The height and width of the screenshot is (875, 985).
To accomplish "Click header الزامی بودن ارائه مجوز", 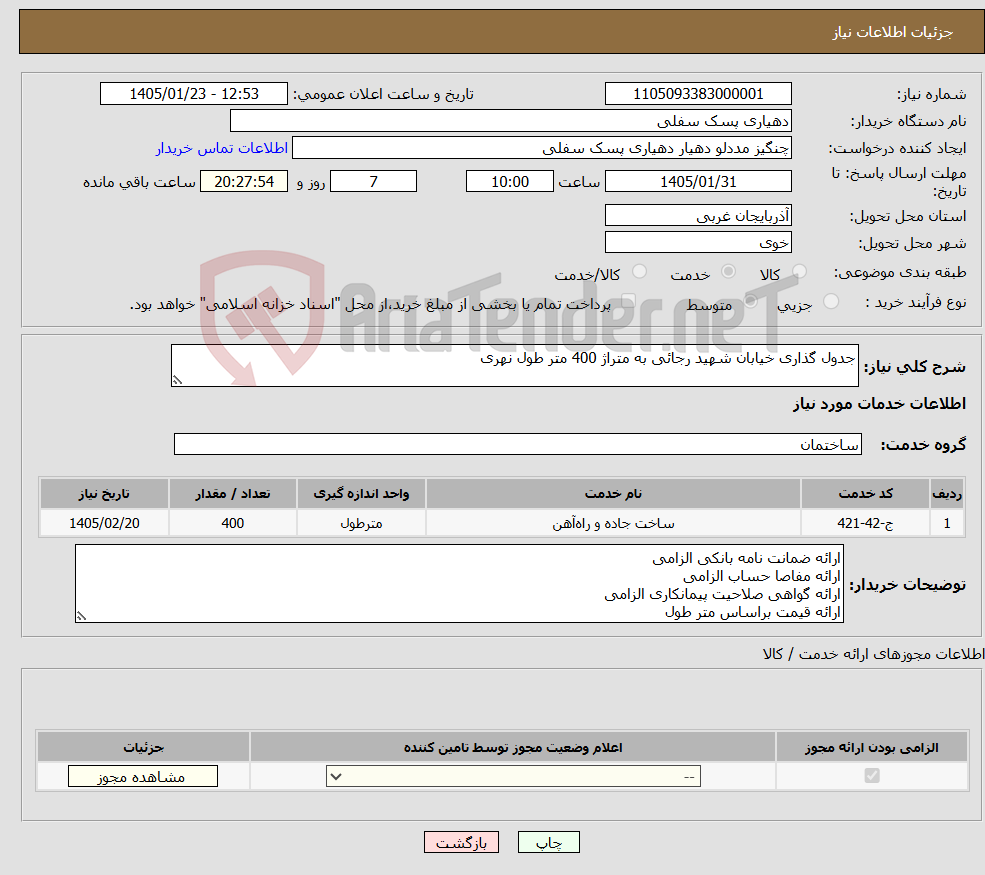I will (872, 747).
